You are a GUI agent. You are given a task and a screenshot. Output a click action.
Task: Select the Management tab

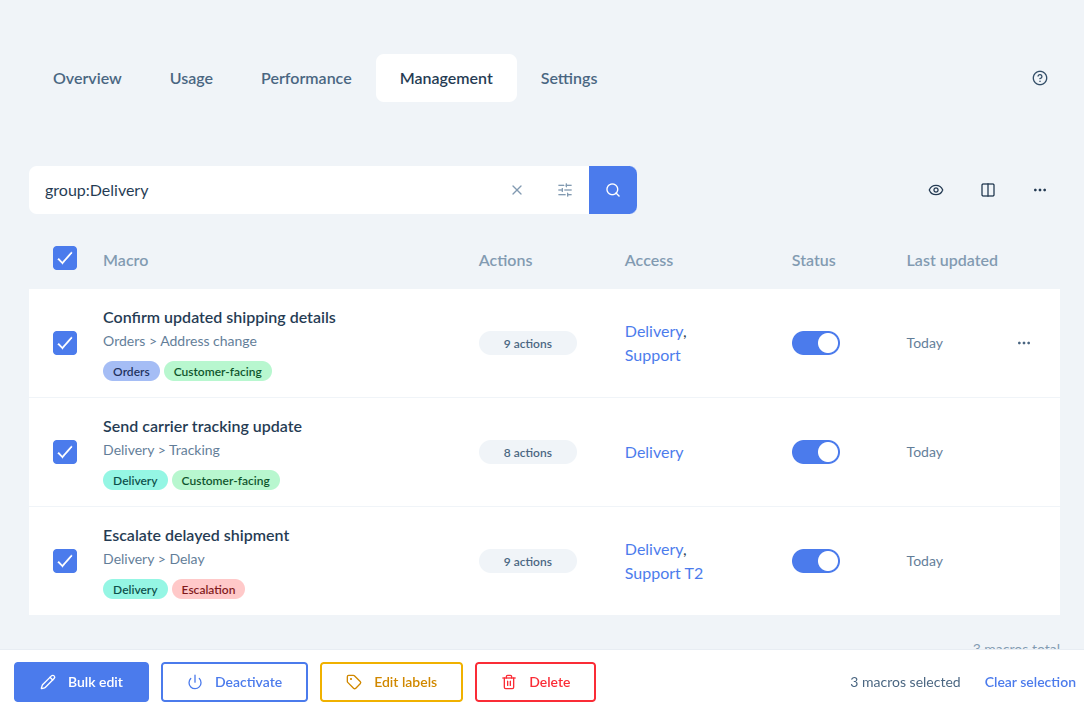click(447, 79)
